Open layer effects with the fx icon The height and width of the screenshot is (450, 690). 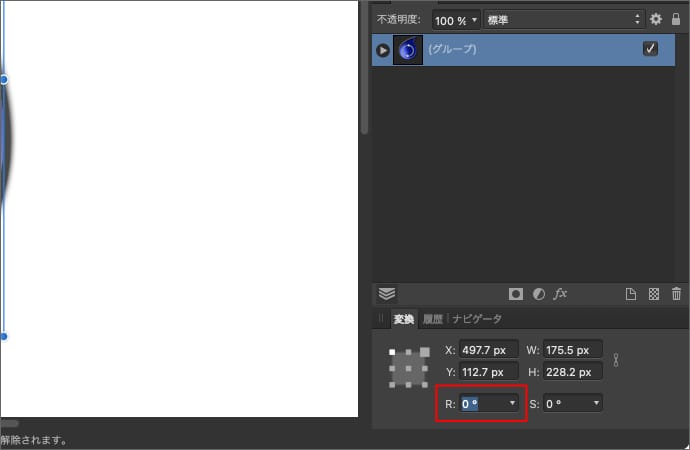[x=560, y=294]
